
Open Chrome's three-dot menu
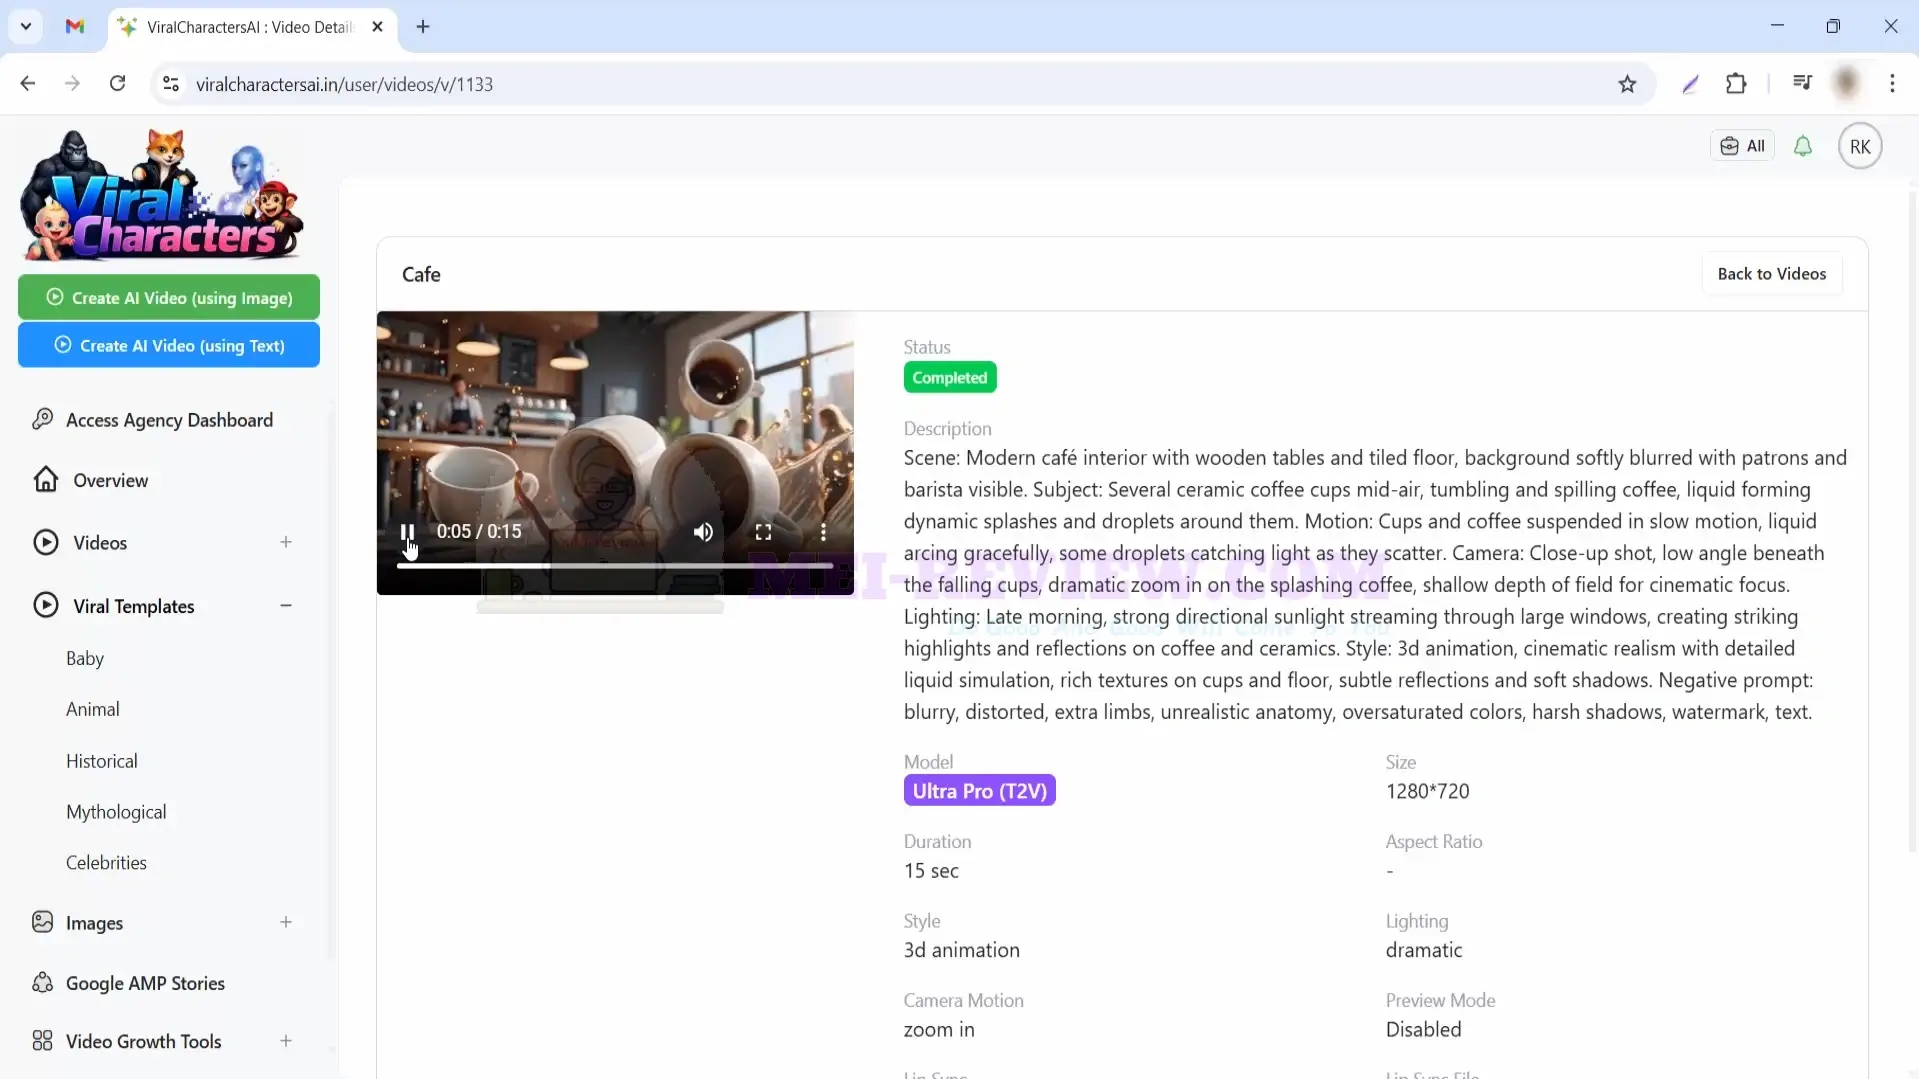1892,84
